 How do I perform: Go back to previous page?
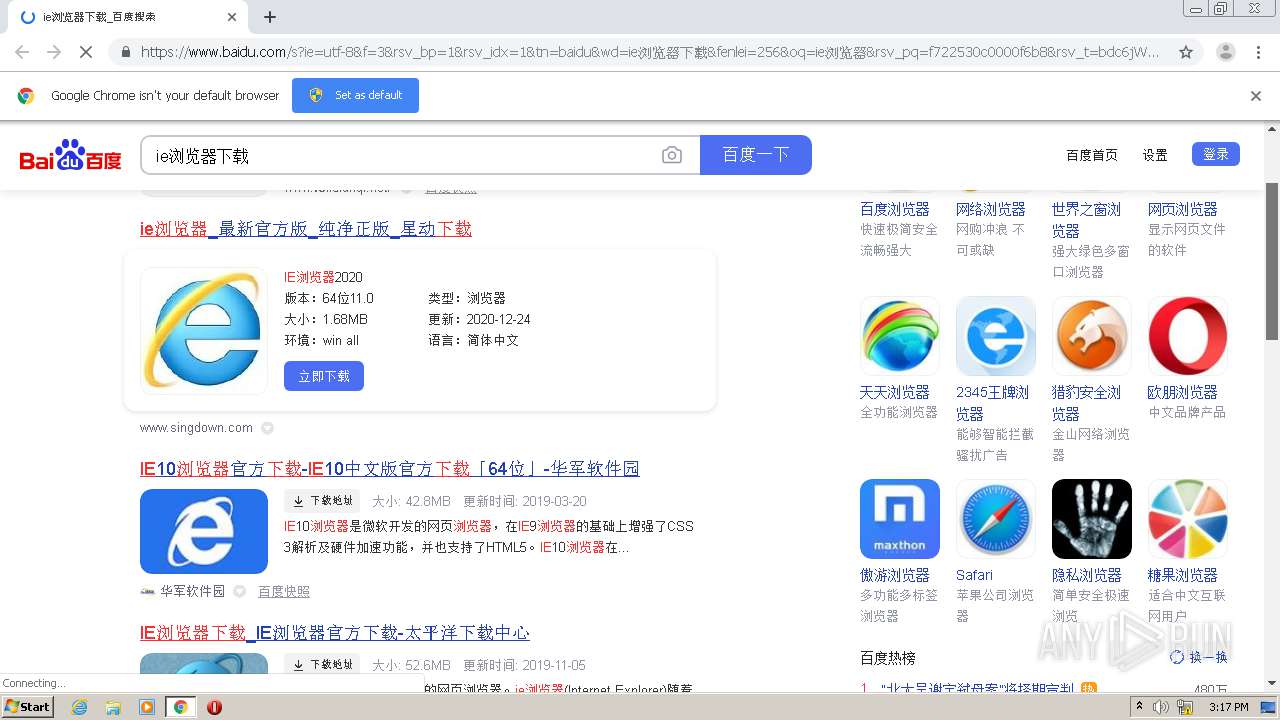[x=22, y=52]
